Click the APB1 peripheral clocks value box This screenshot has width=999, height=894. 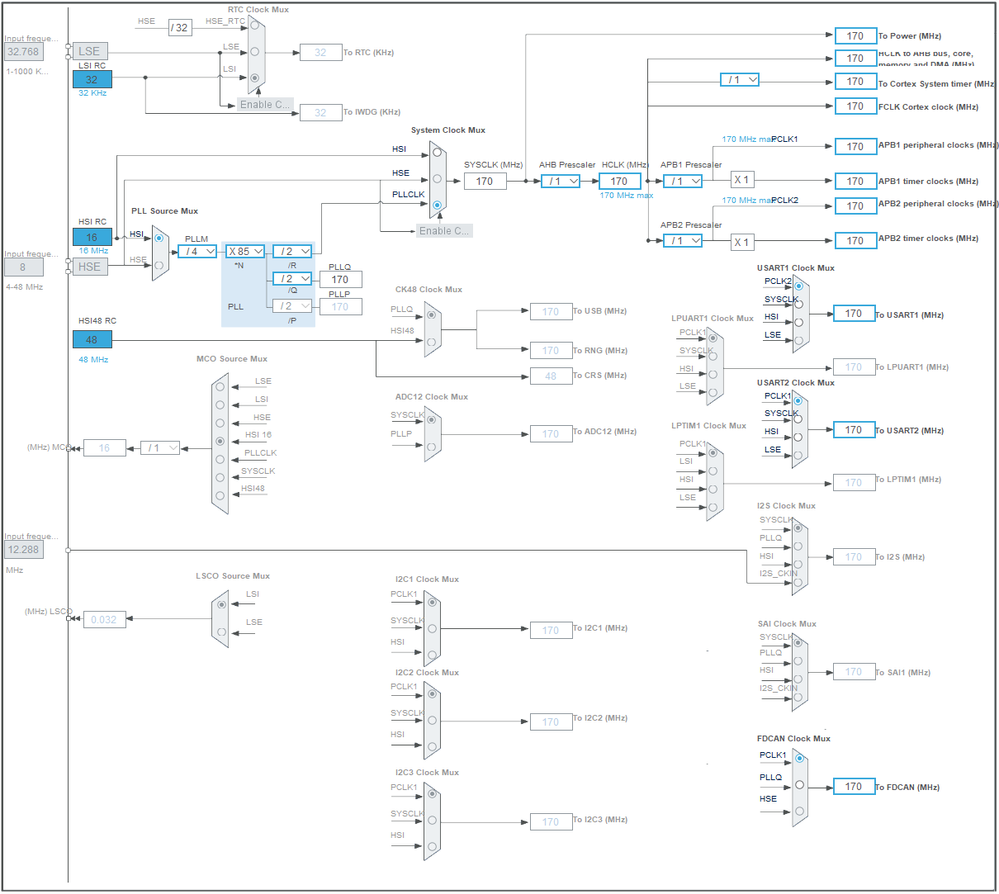[856, 147]
